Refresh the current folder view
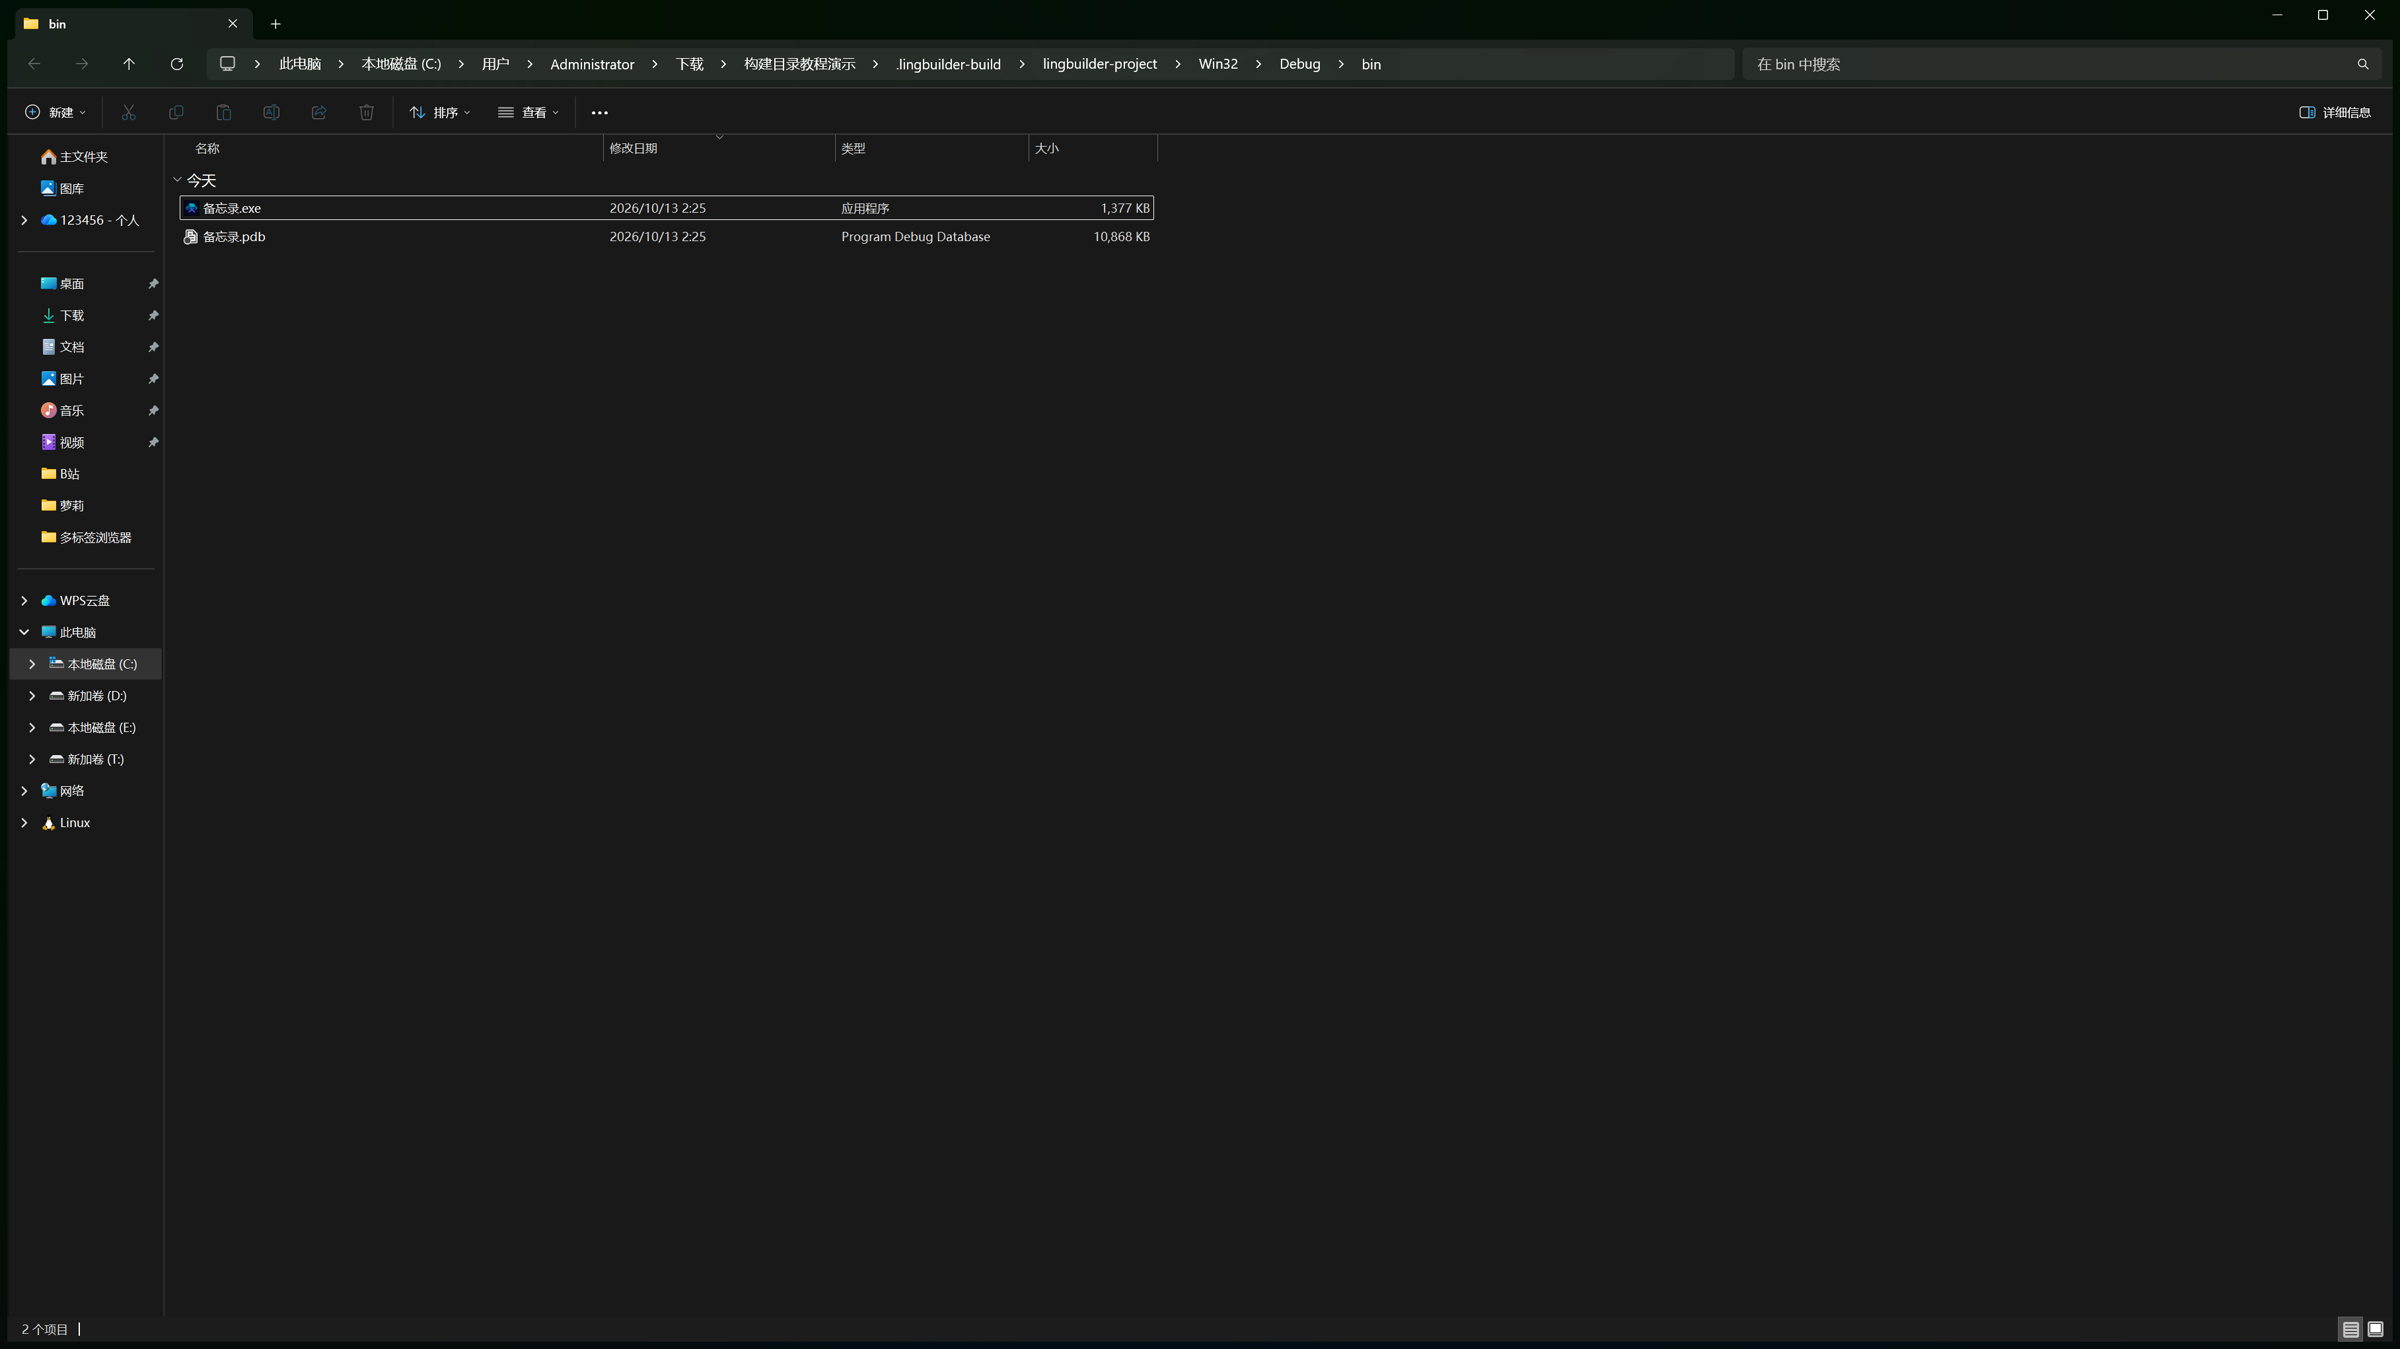Viewport: 2400px width, 1349px height. (177, 64)
